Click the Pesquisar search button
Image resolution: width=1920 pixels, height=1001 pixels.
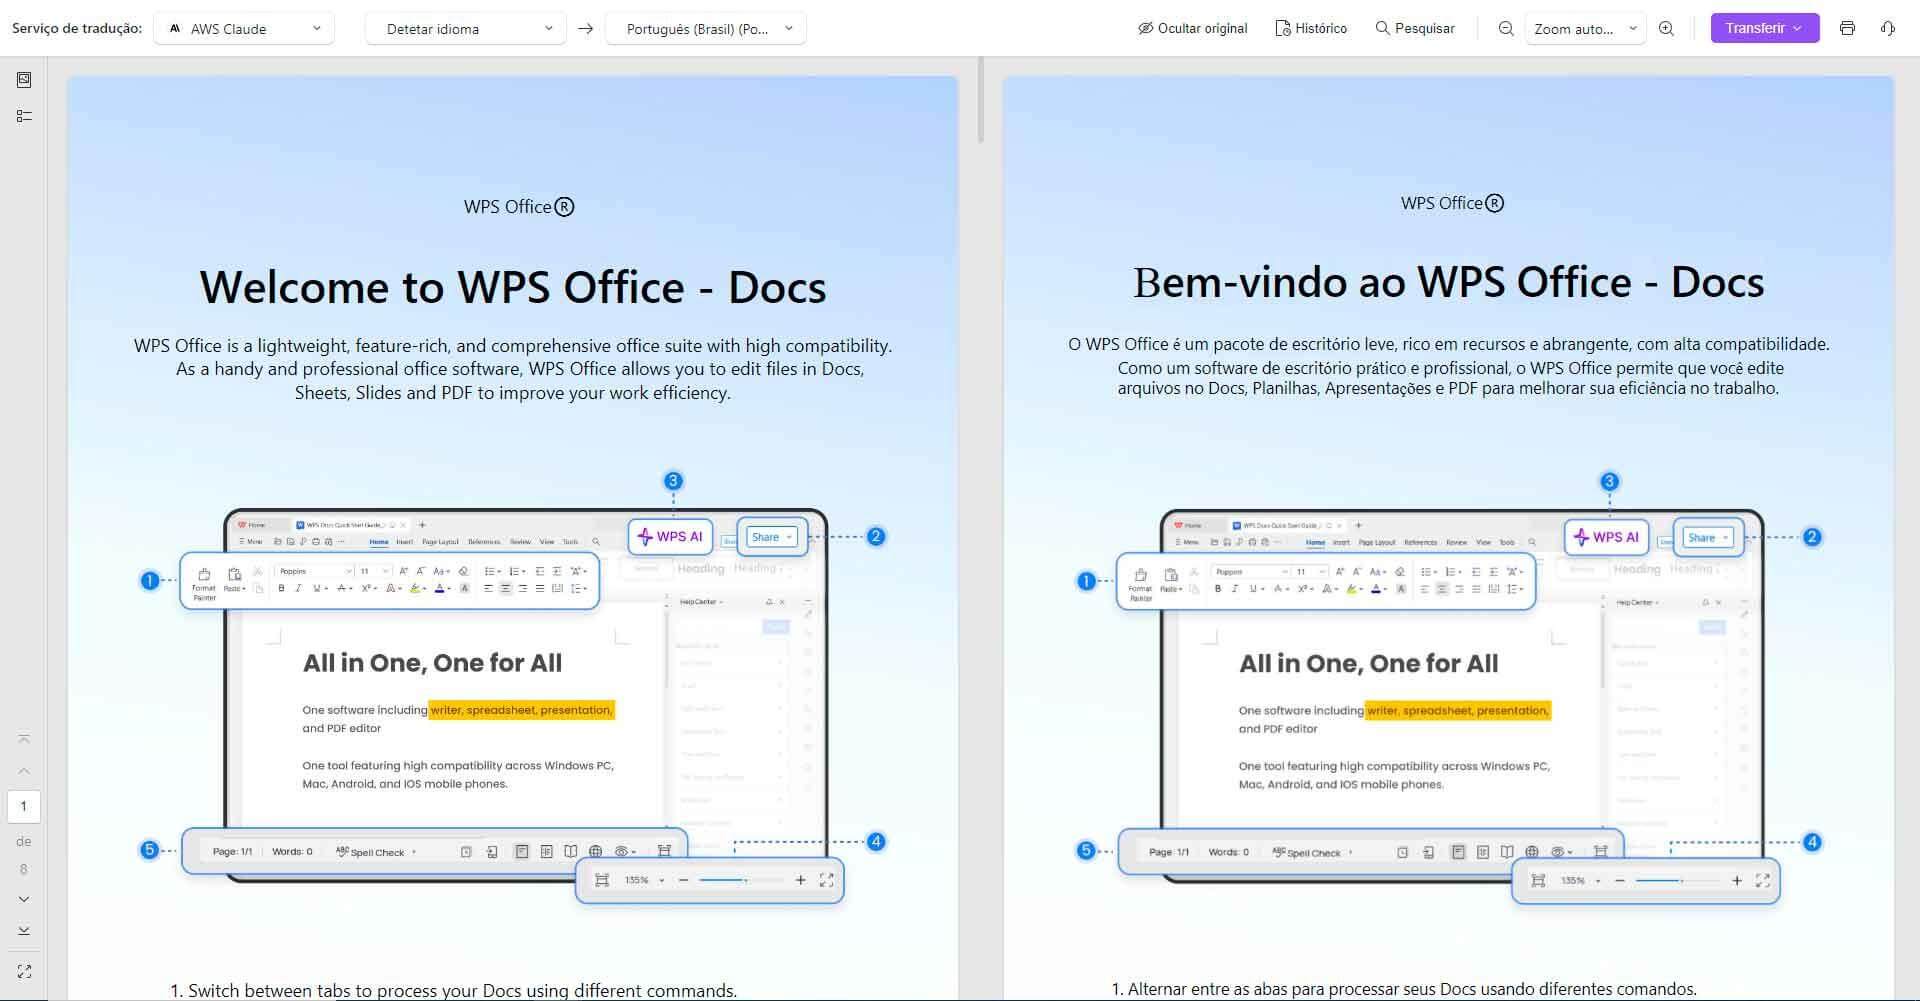[x=1415, y=28]
